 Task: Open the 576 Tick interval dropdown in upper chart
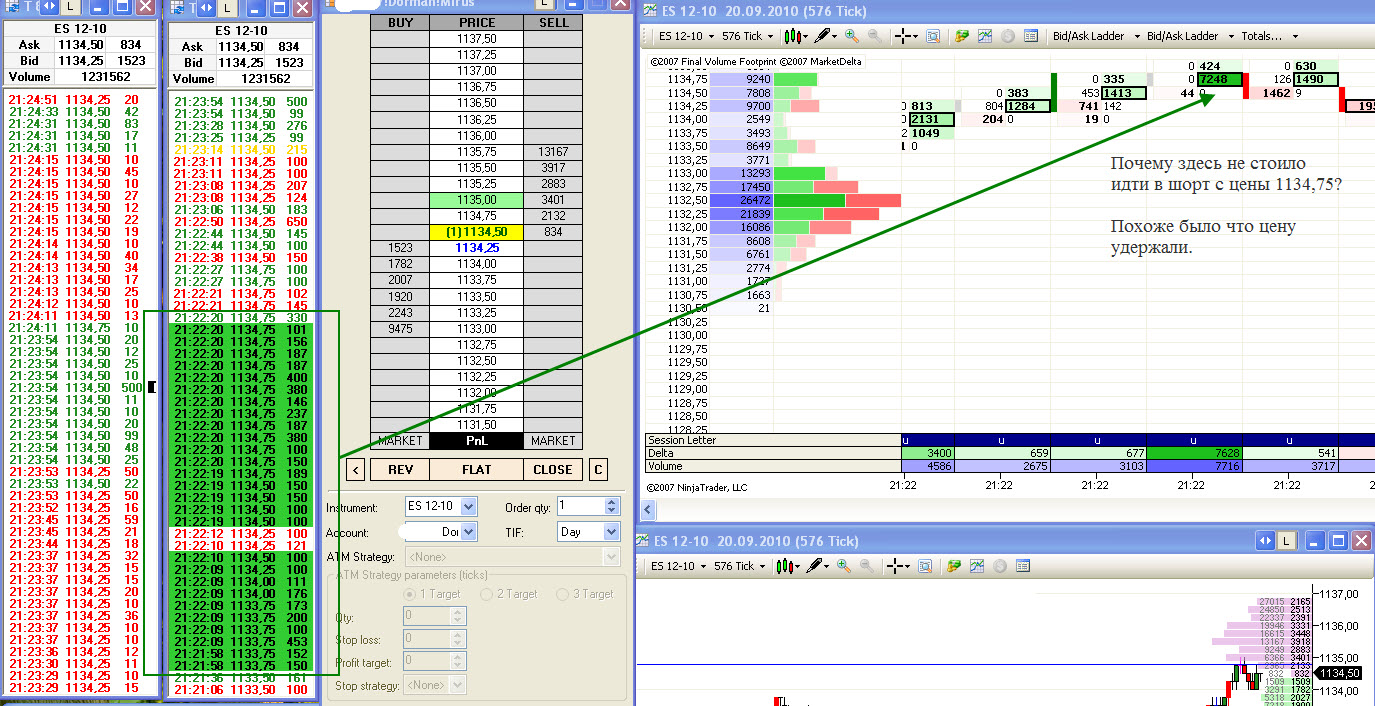tap(746, 36)
